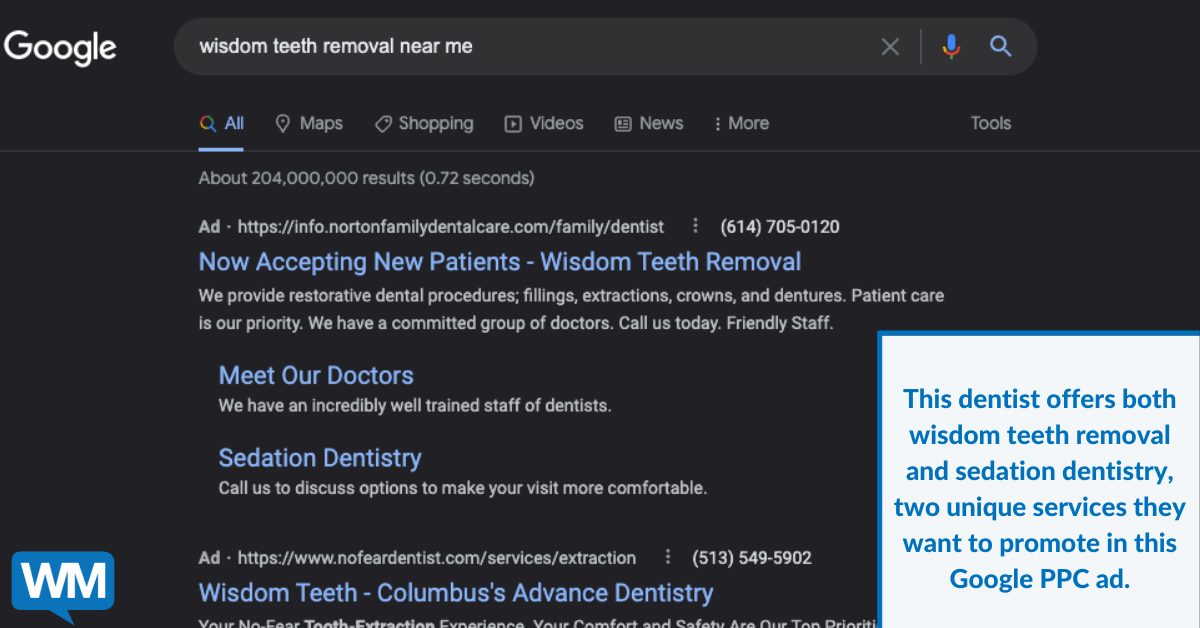The height and width of the screenshot is (628, 1200).
Task: Open the three-dot menu on the nofeardentist ad
Action: 667,558
